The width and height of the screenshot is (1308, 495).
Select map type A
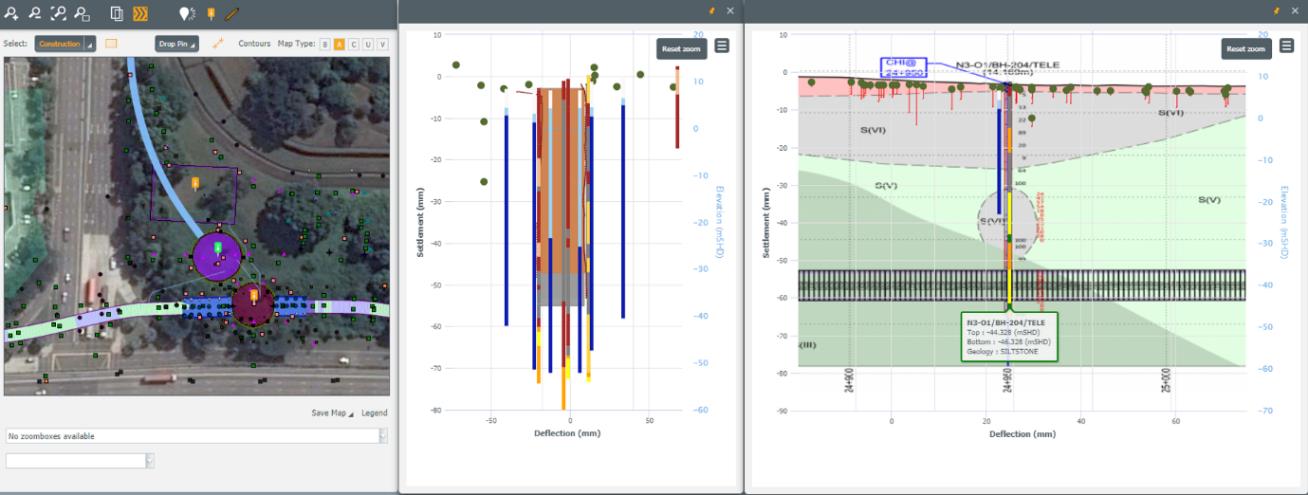tap(339, 44)
